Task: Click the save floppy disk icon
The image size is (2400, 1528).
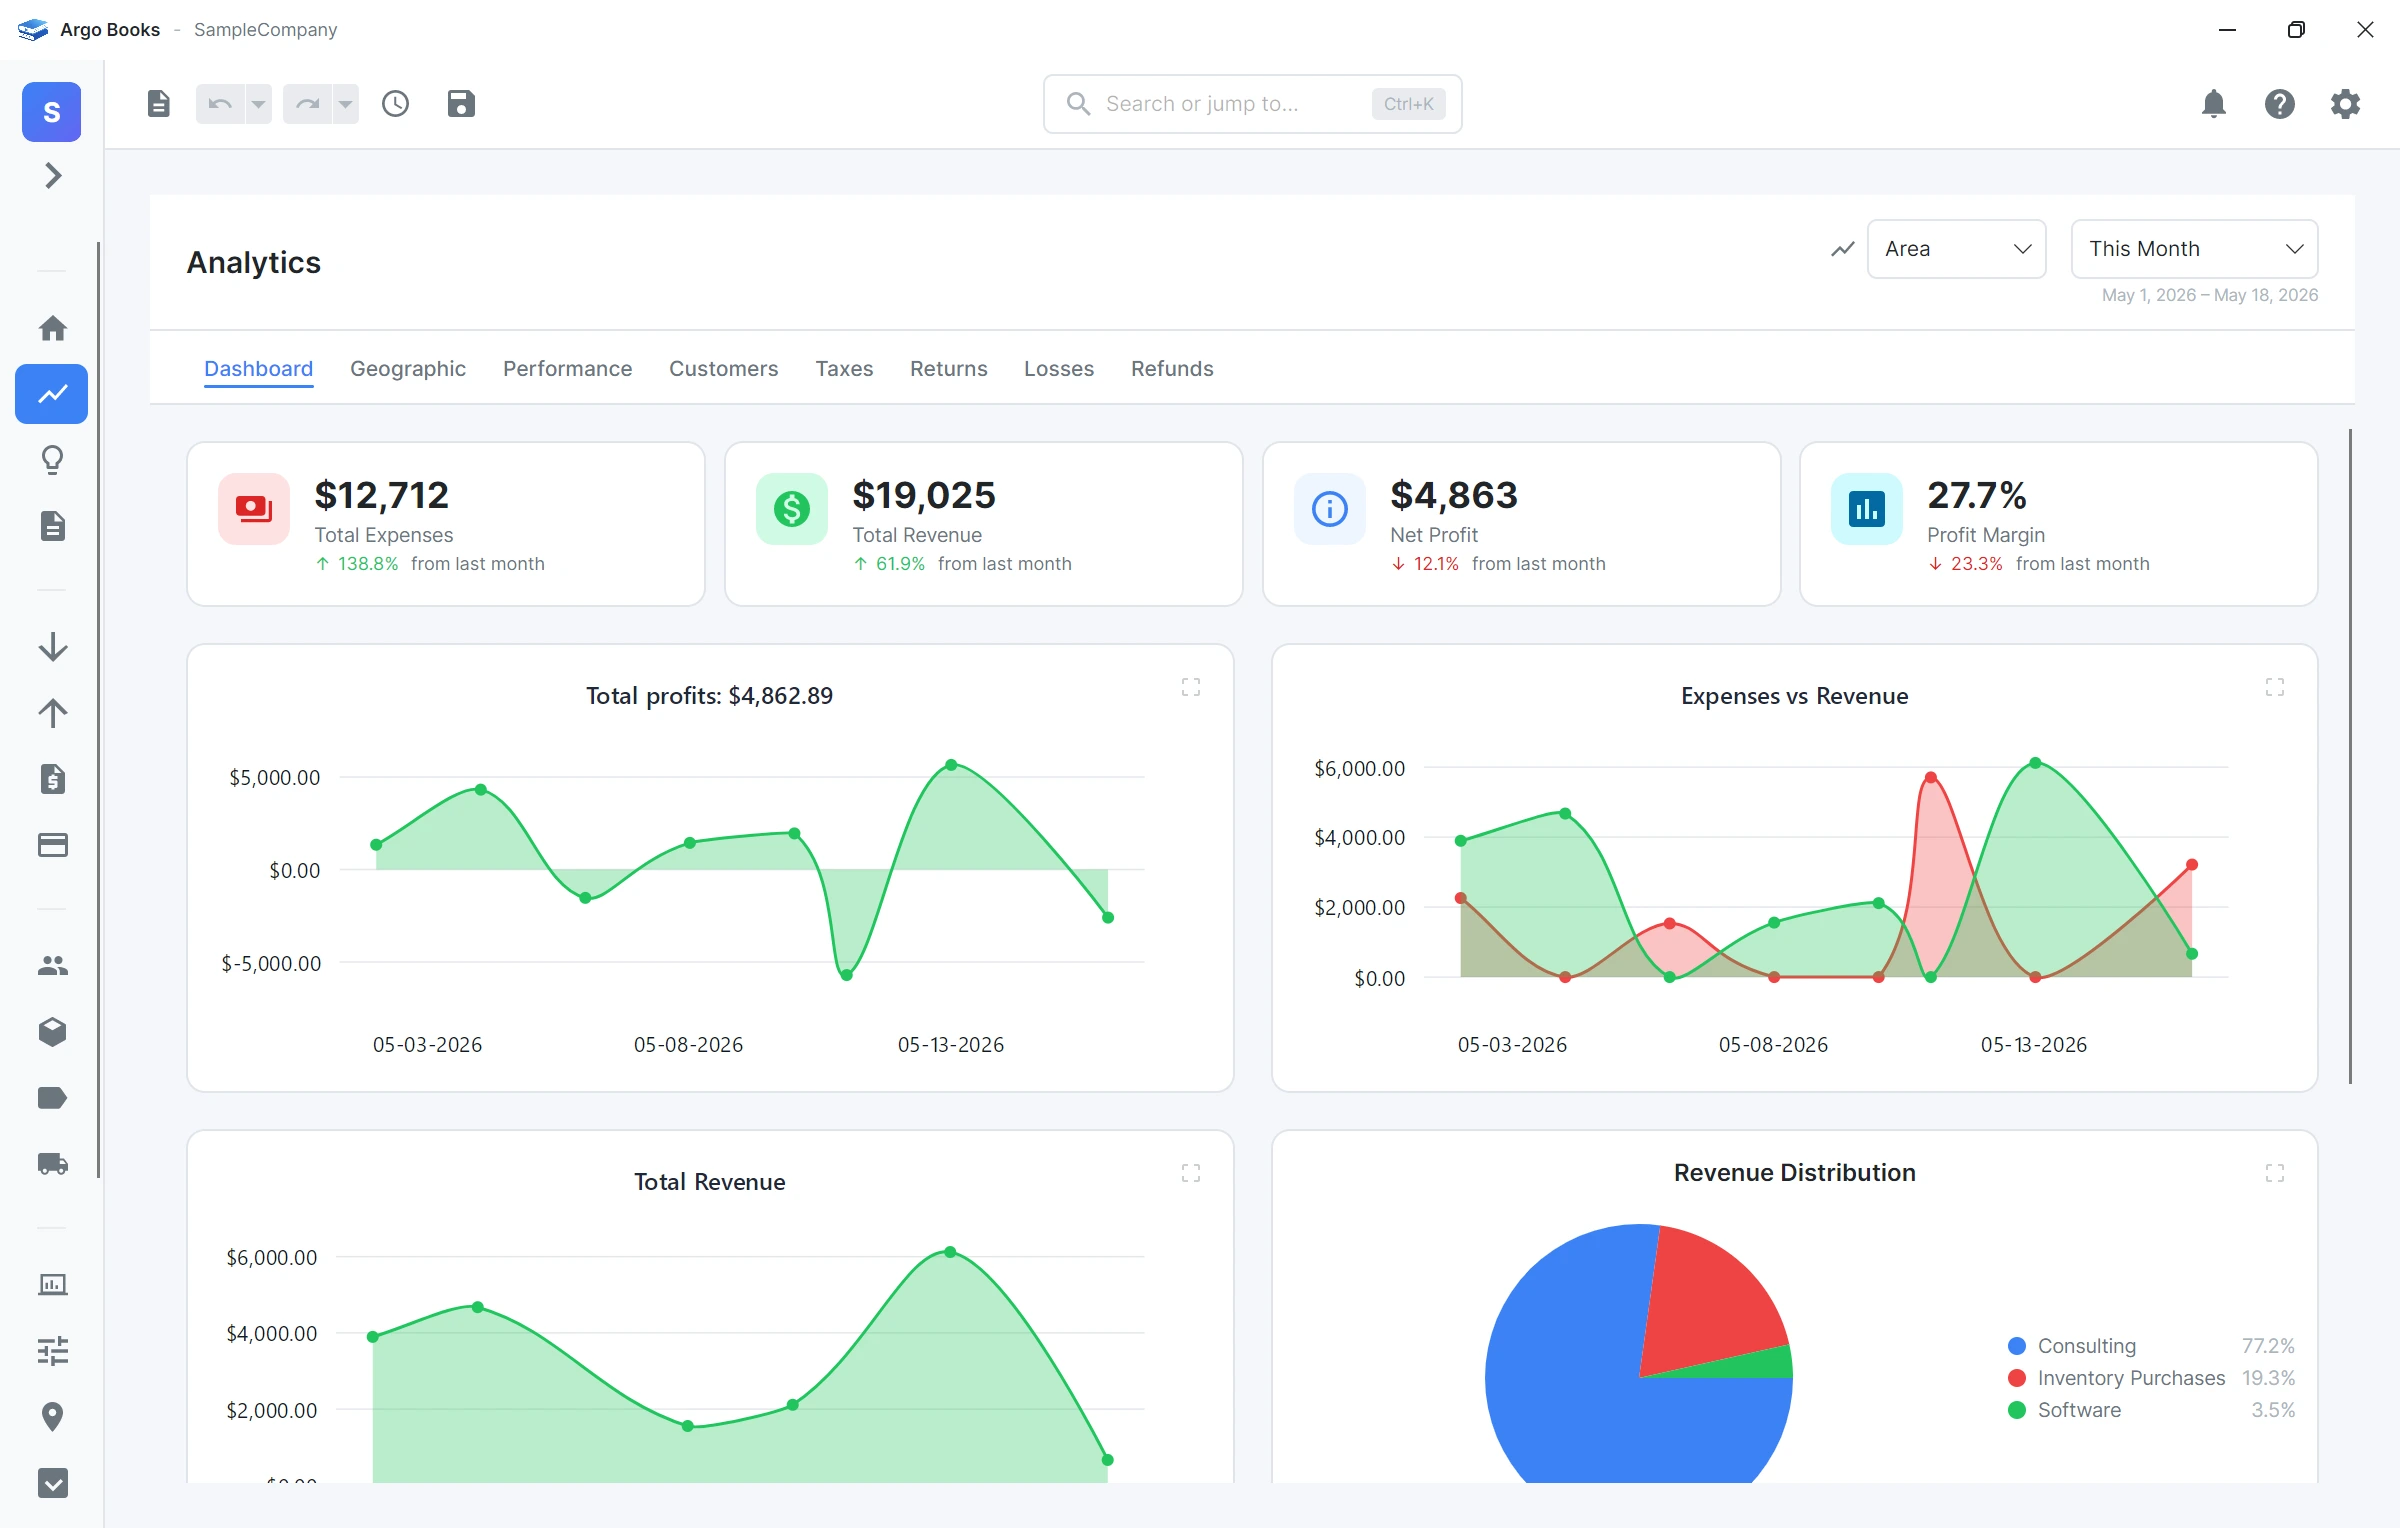Action: (x=461, y=104)
